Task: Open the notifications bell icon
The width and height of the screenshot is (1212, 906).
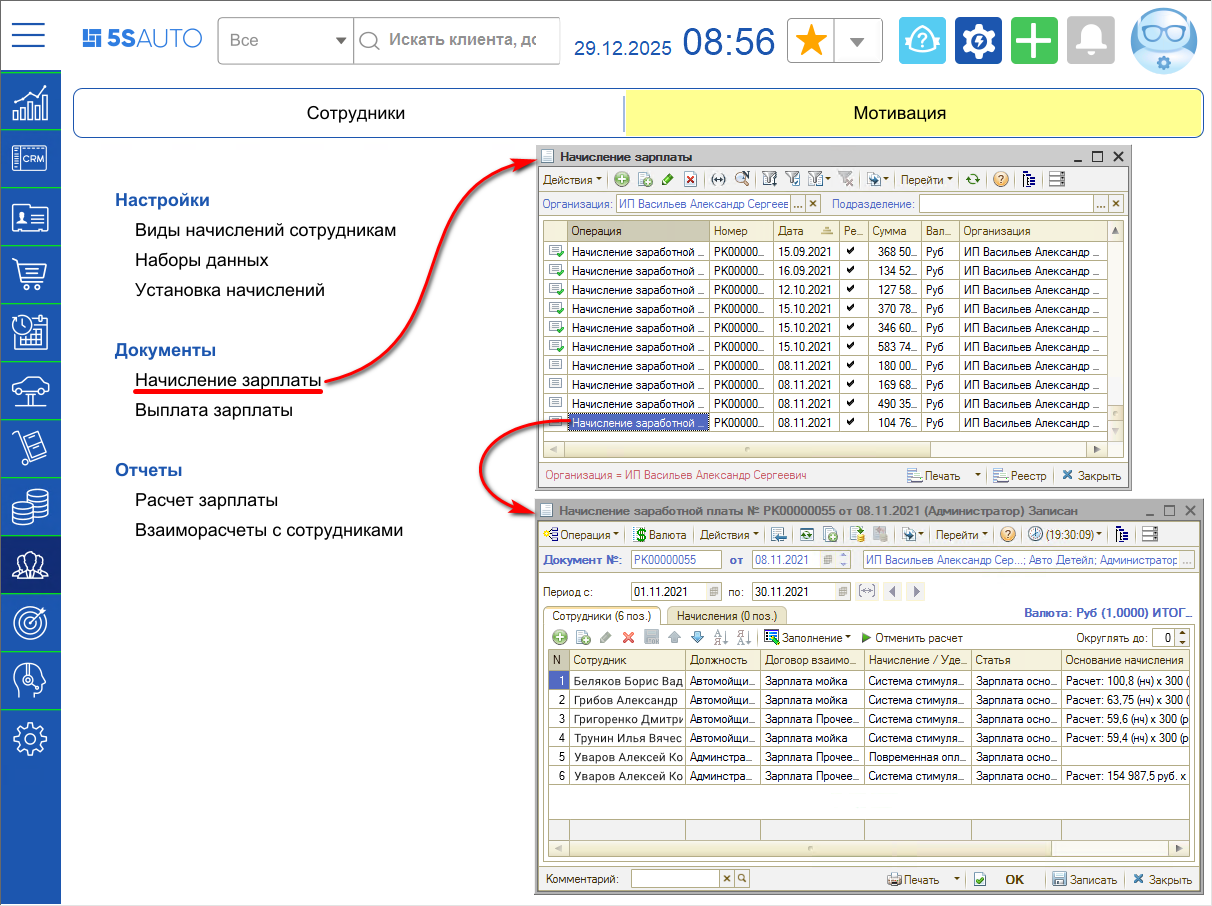Action: click(1090, 41)
